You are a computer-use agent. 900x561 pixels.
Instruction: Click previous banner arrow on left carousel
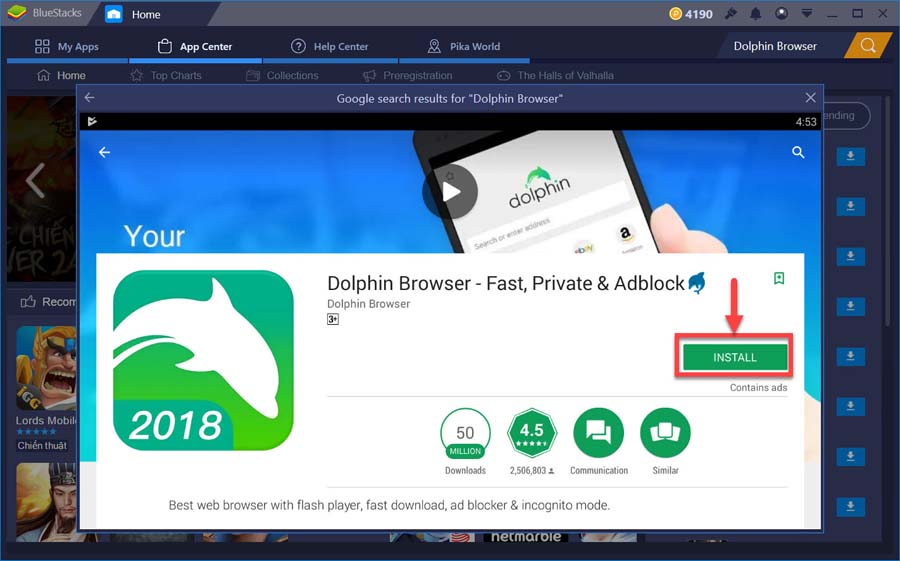pyautogui.click(x=36, y=180)
